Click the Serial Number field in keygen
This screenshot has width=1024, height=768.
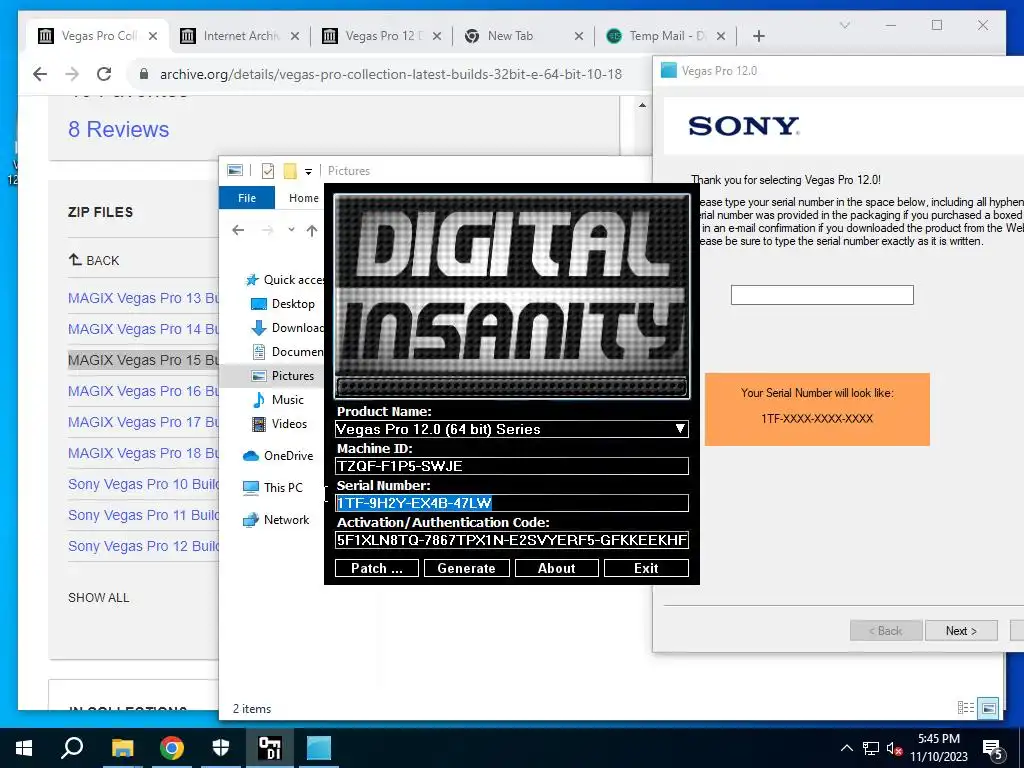coord(511,503)
